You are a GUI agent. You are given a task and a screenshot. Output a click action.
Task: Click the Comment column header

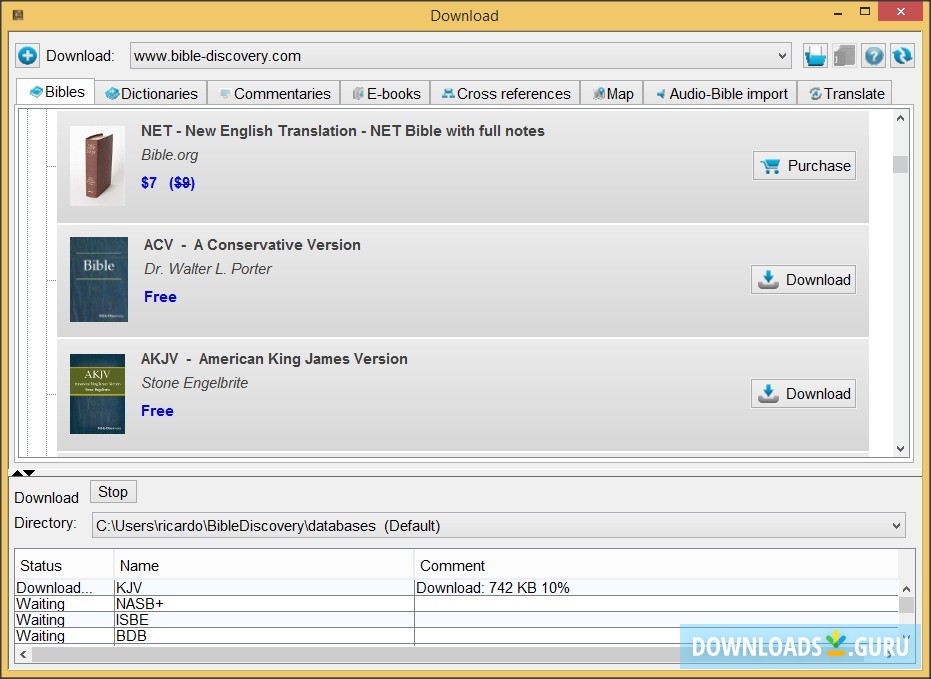656,566
